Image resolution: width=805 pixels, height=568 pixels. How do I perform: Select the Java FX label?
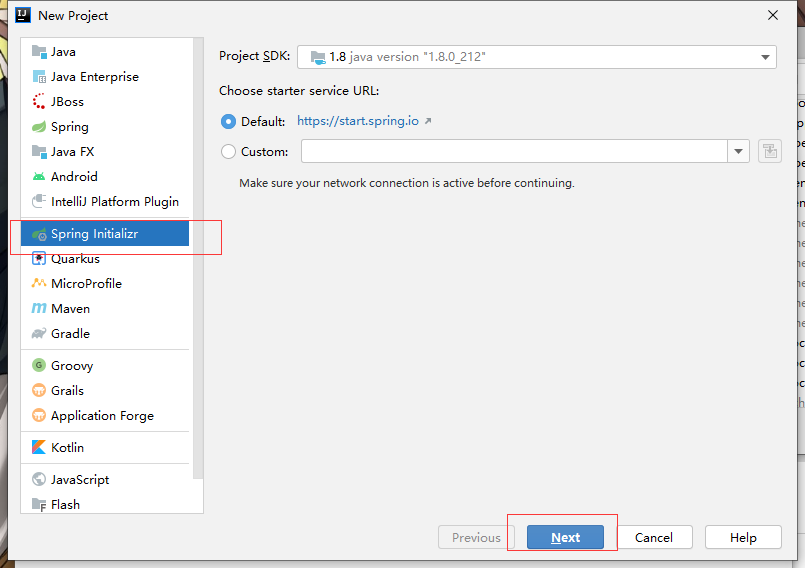tap(72, 152)
